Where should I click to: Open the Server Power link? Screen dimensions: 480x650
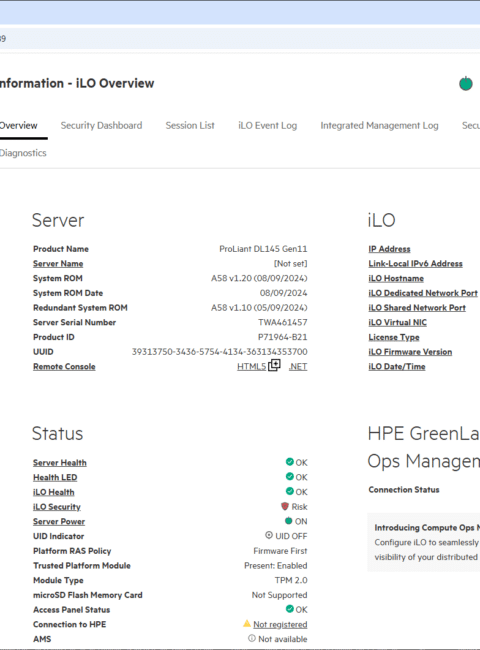[x=59, y=521]
